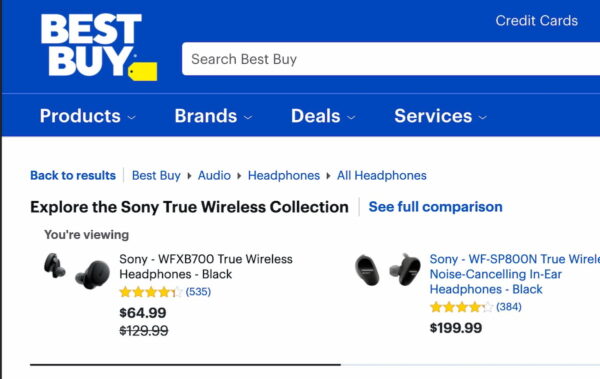Image resolution: width=600 pixels, height=379 pixels.
Task: Click the yellow price tag icon
Action: pyautogui.click(x=142, y=72)
